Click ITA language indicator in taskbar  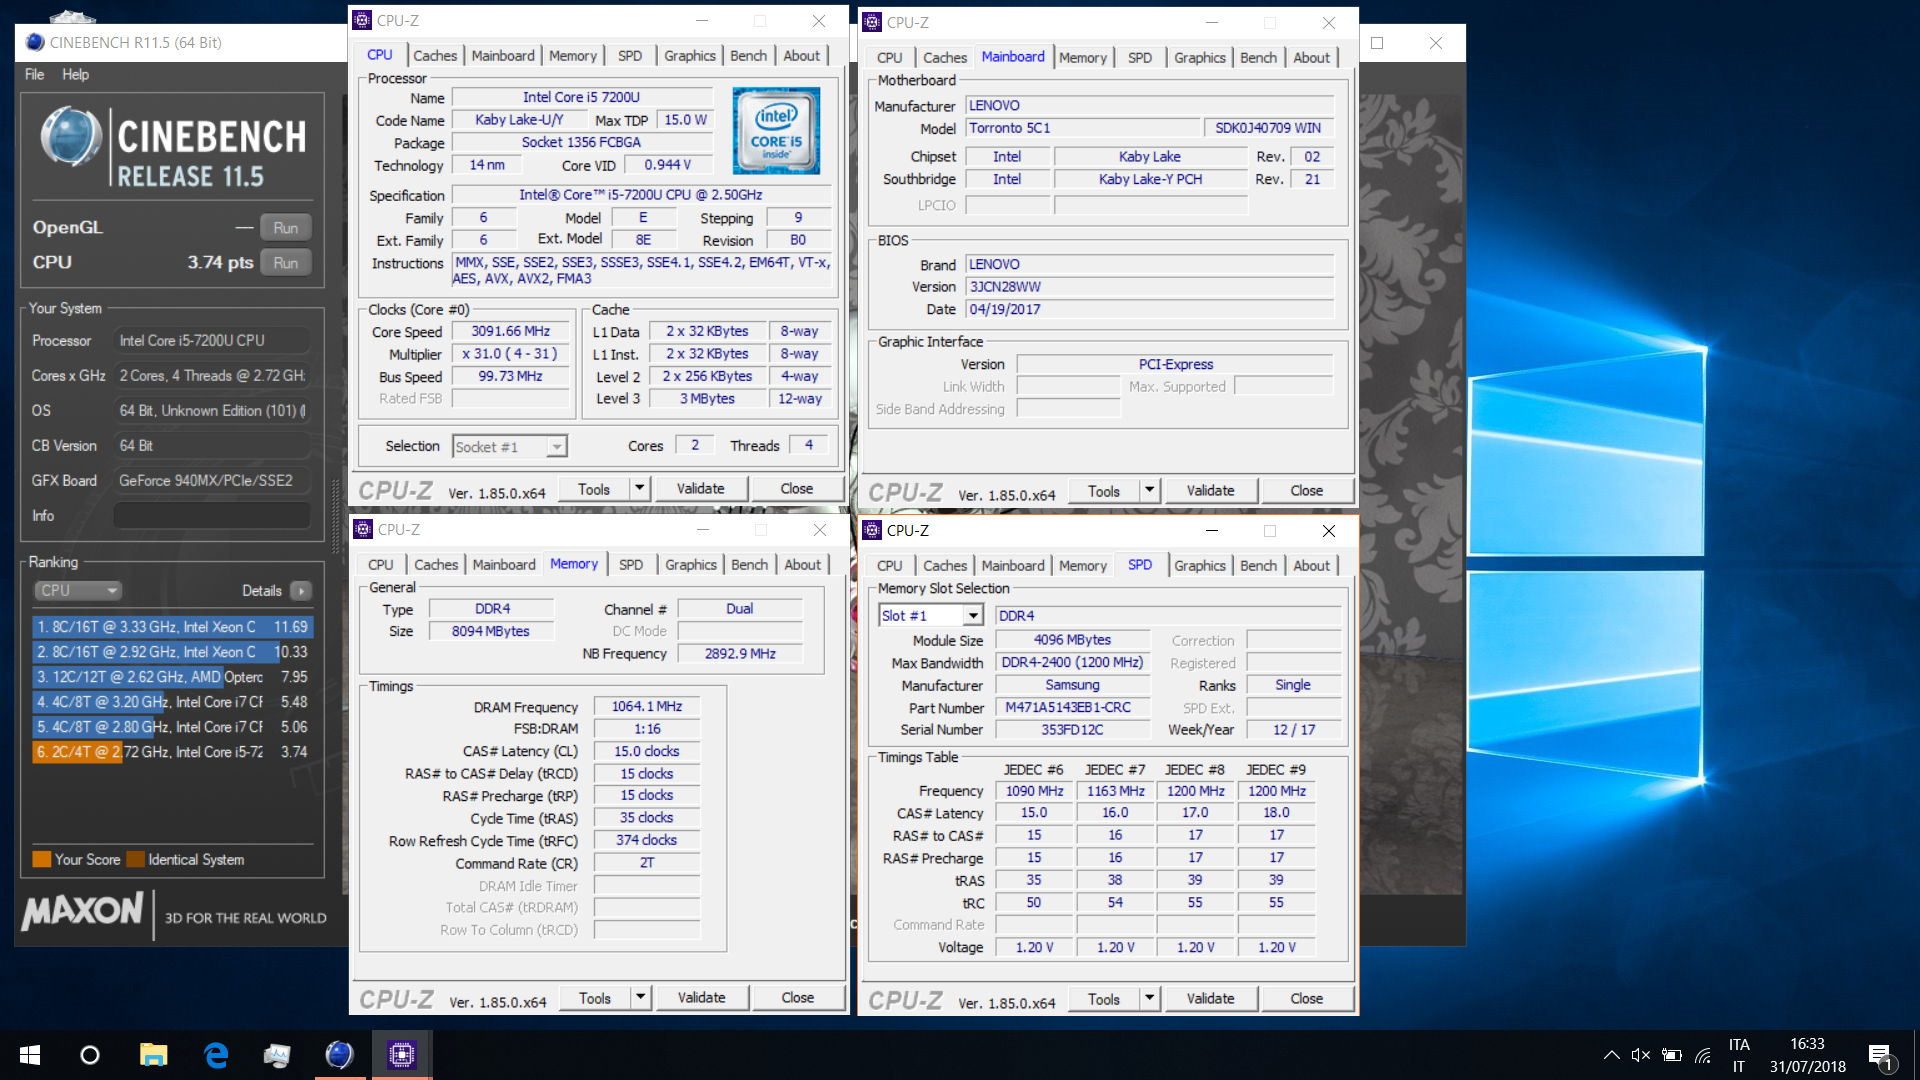pyautogui.click(x=1739, y=1055)
